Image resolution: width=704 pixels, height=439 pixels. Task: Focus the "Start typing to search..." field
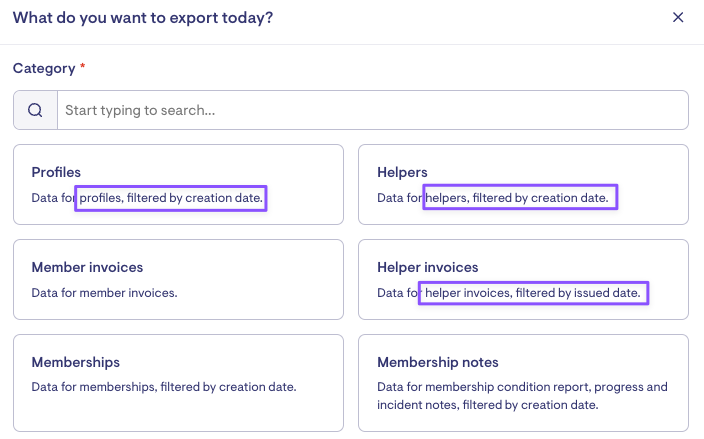tap(372, 110)
